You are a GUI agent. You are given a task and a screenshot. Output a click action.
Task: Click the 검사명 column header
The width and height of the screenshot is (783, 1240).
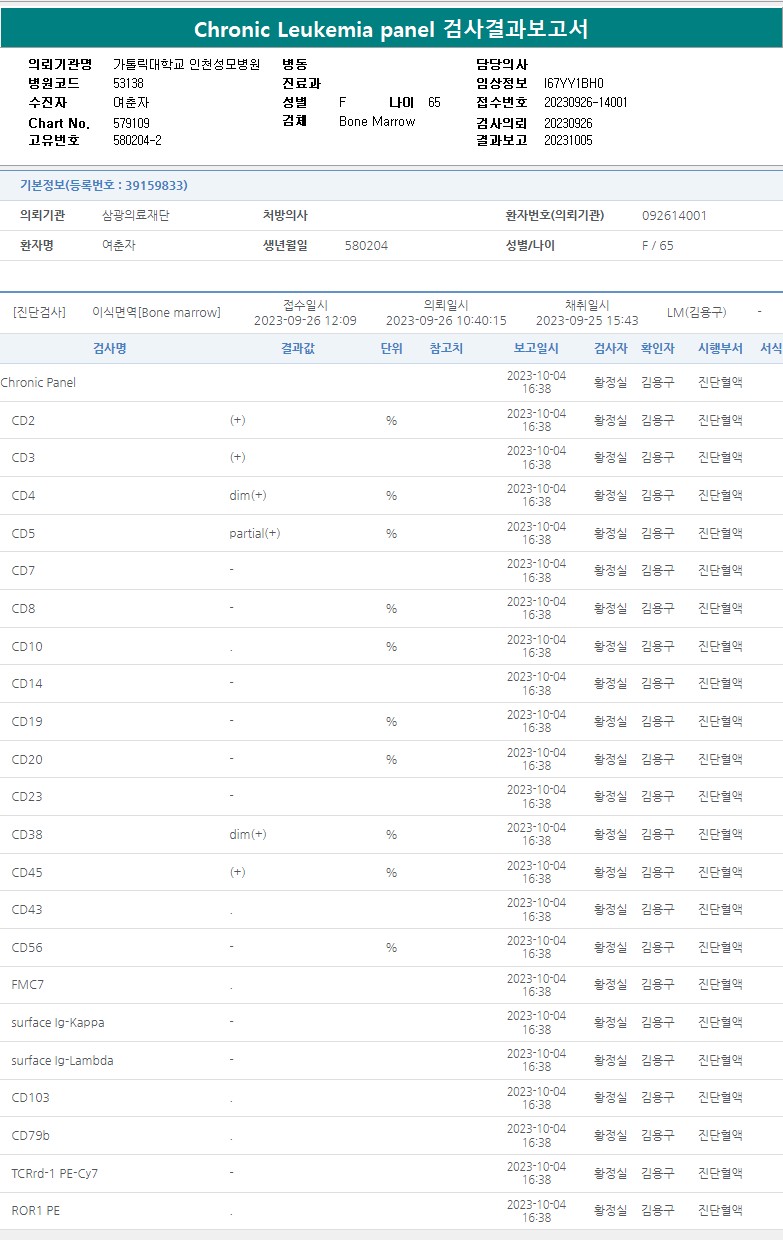pyautogui.click(x=109, y=348)
